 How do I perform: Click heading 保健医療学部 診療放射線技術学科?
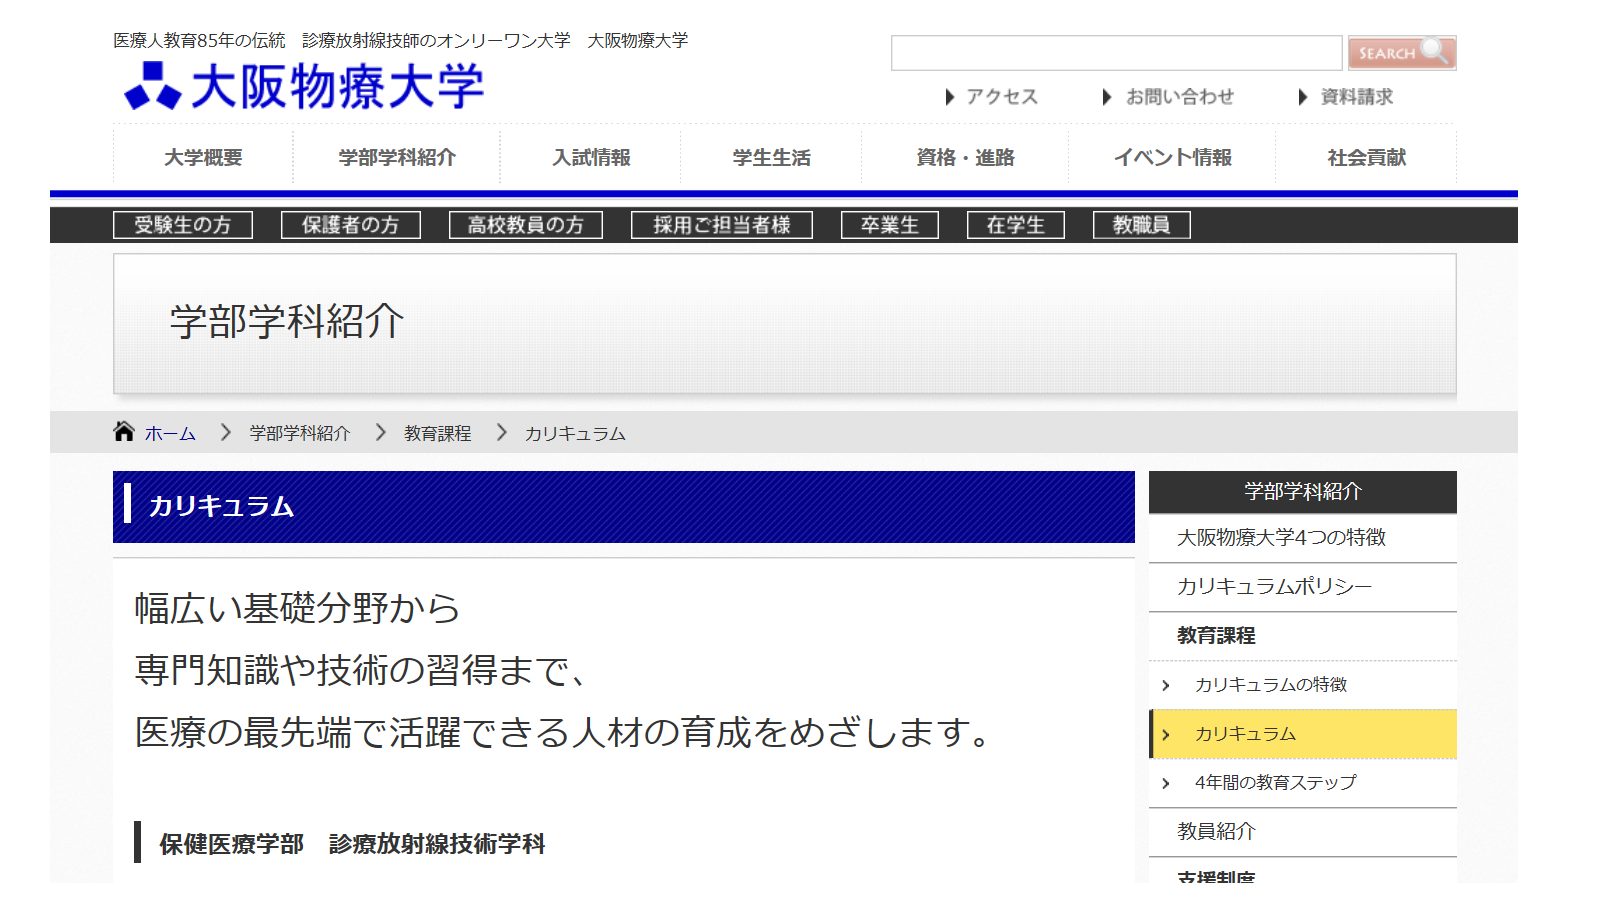[x=352, y=844]
